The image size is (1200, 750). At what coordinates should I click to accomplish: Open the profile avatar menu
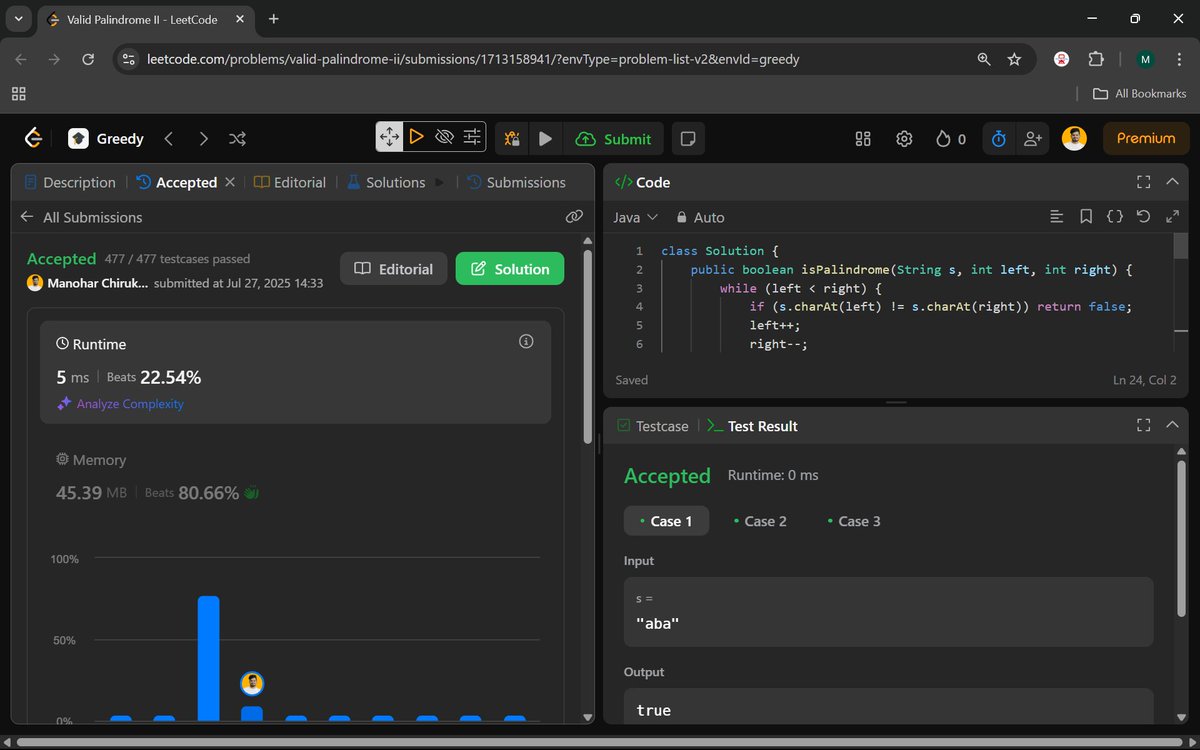1074,139
